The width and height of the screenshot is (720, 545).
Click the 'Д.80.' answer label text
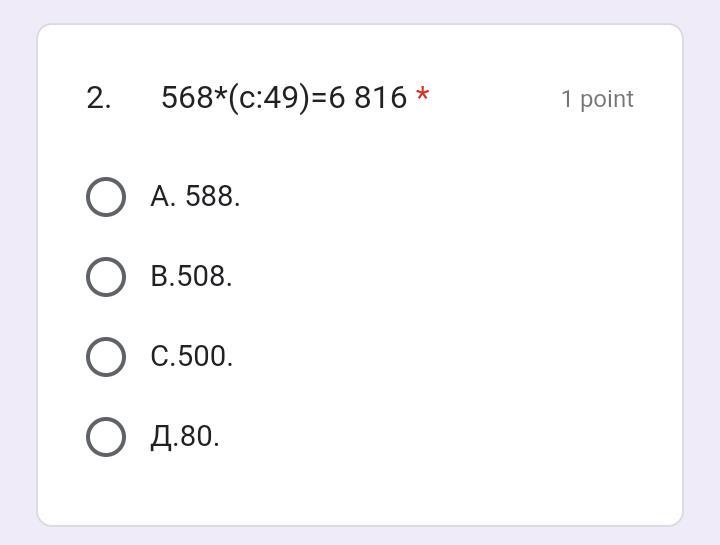click(x=185, y=437)
